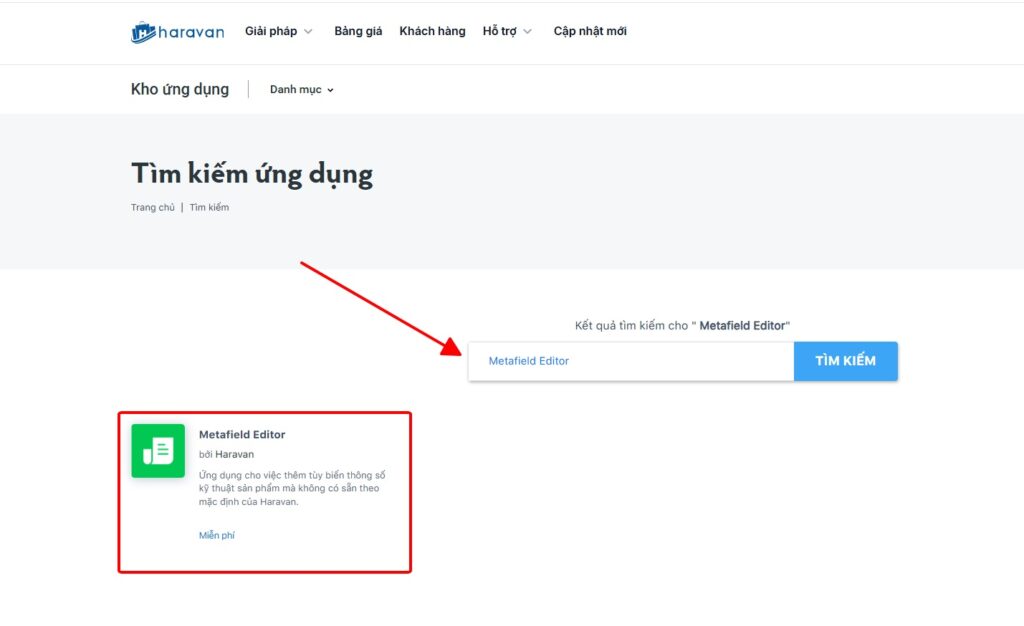
Task: Open the Danh mục category dropdown
Action: (x=301, y=90)
